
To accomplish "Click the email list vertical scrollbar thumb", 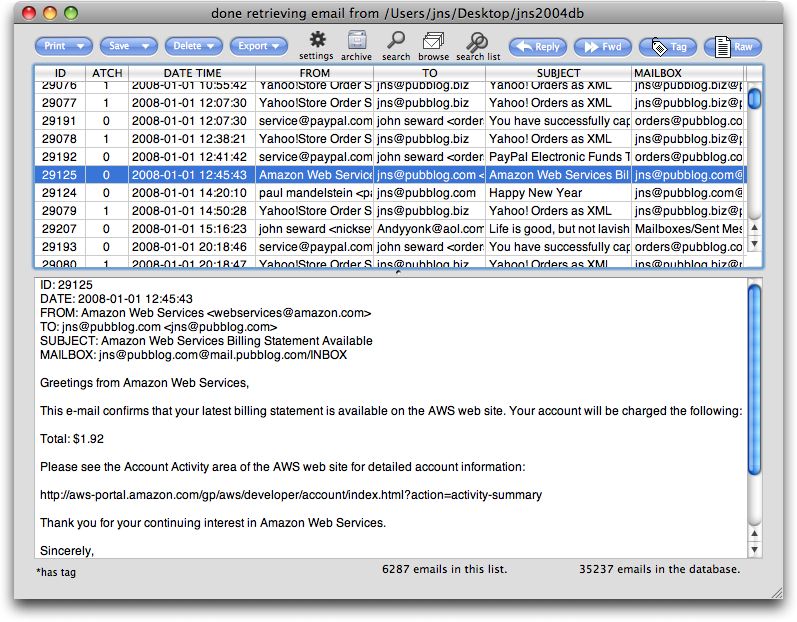I will [755, 98].
